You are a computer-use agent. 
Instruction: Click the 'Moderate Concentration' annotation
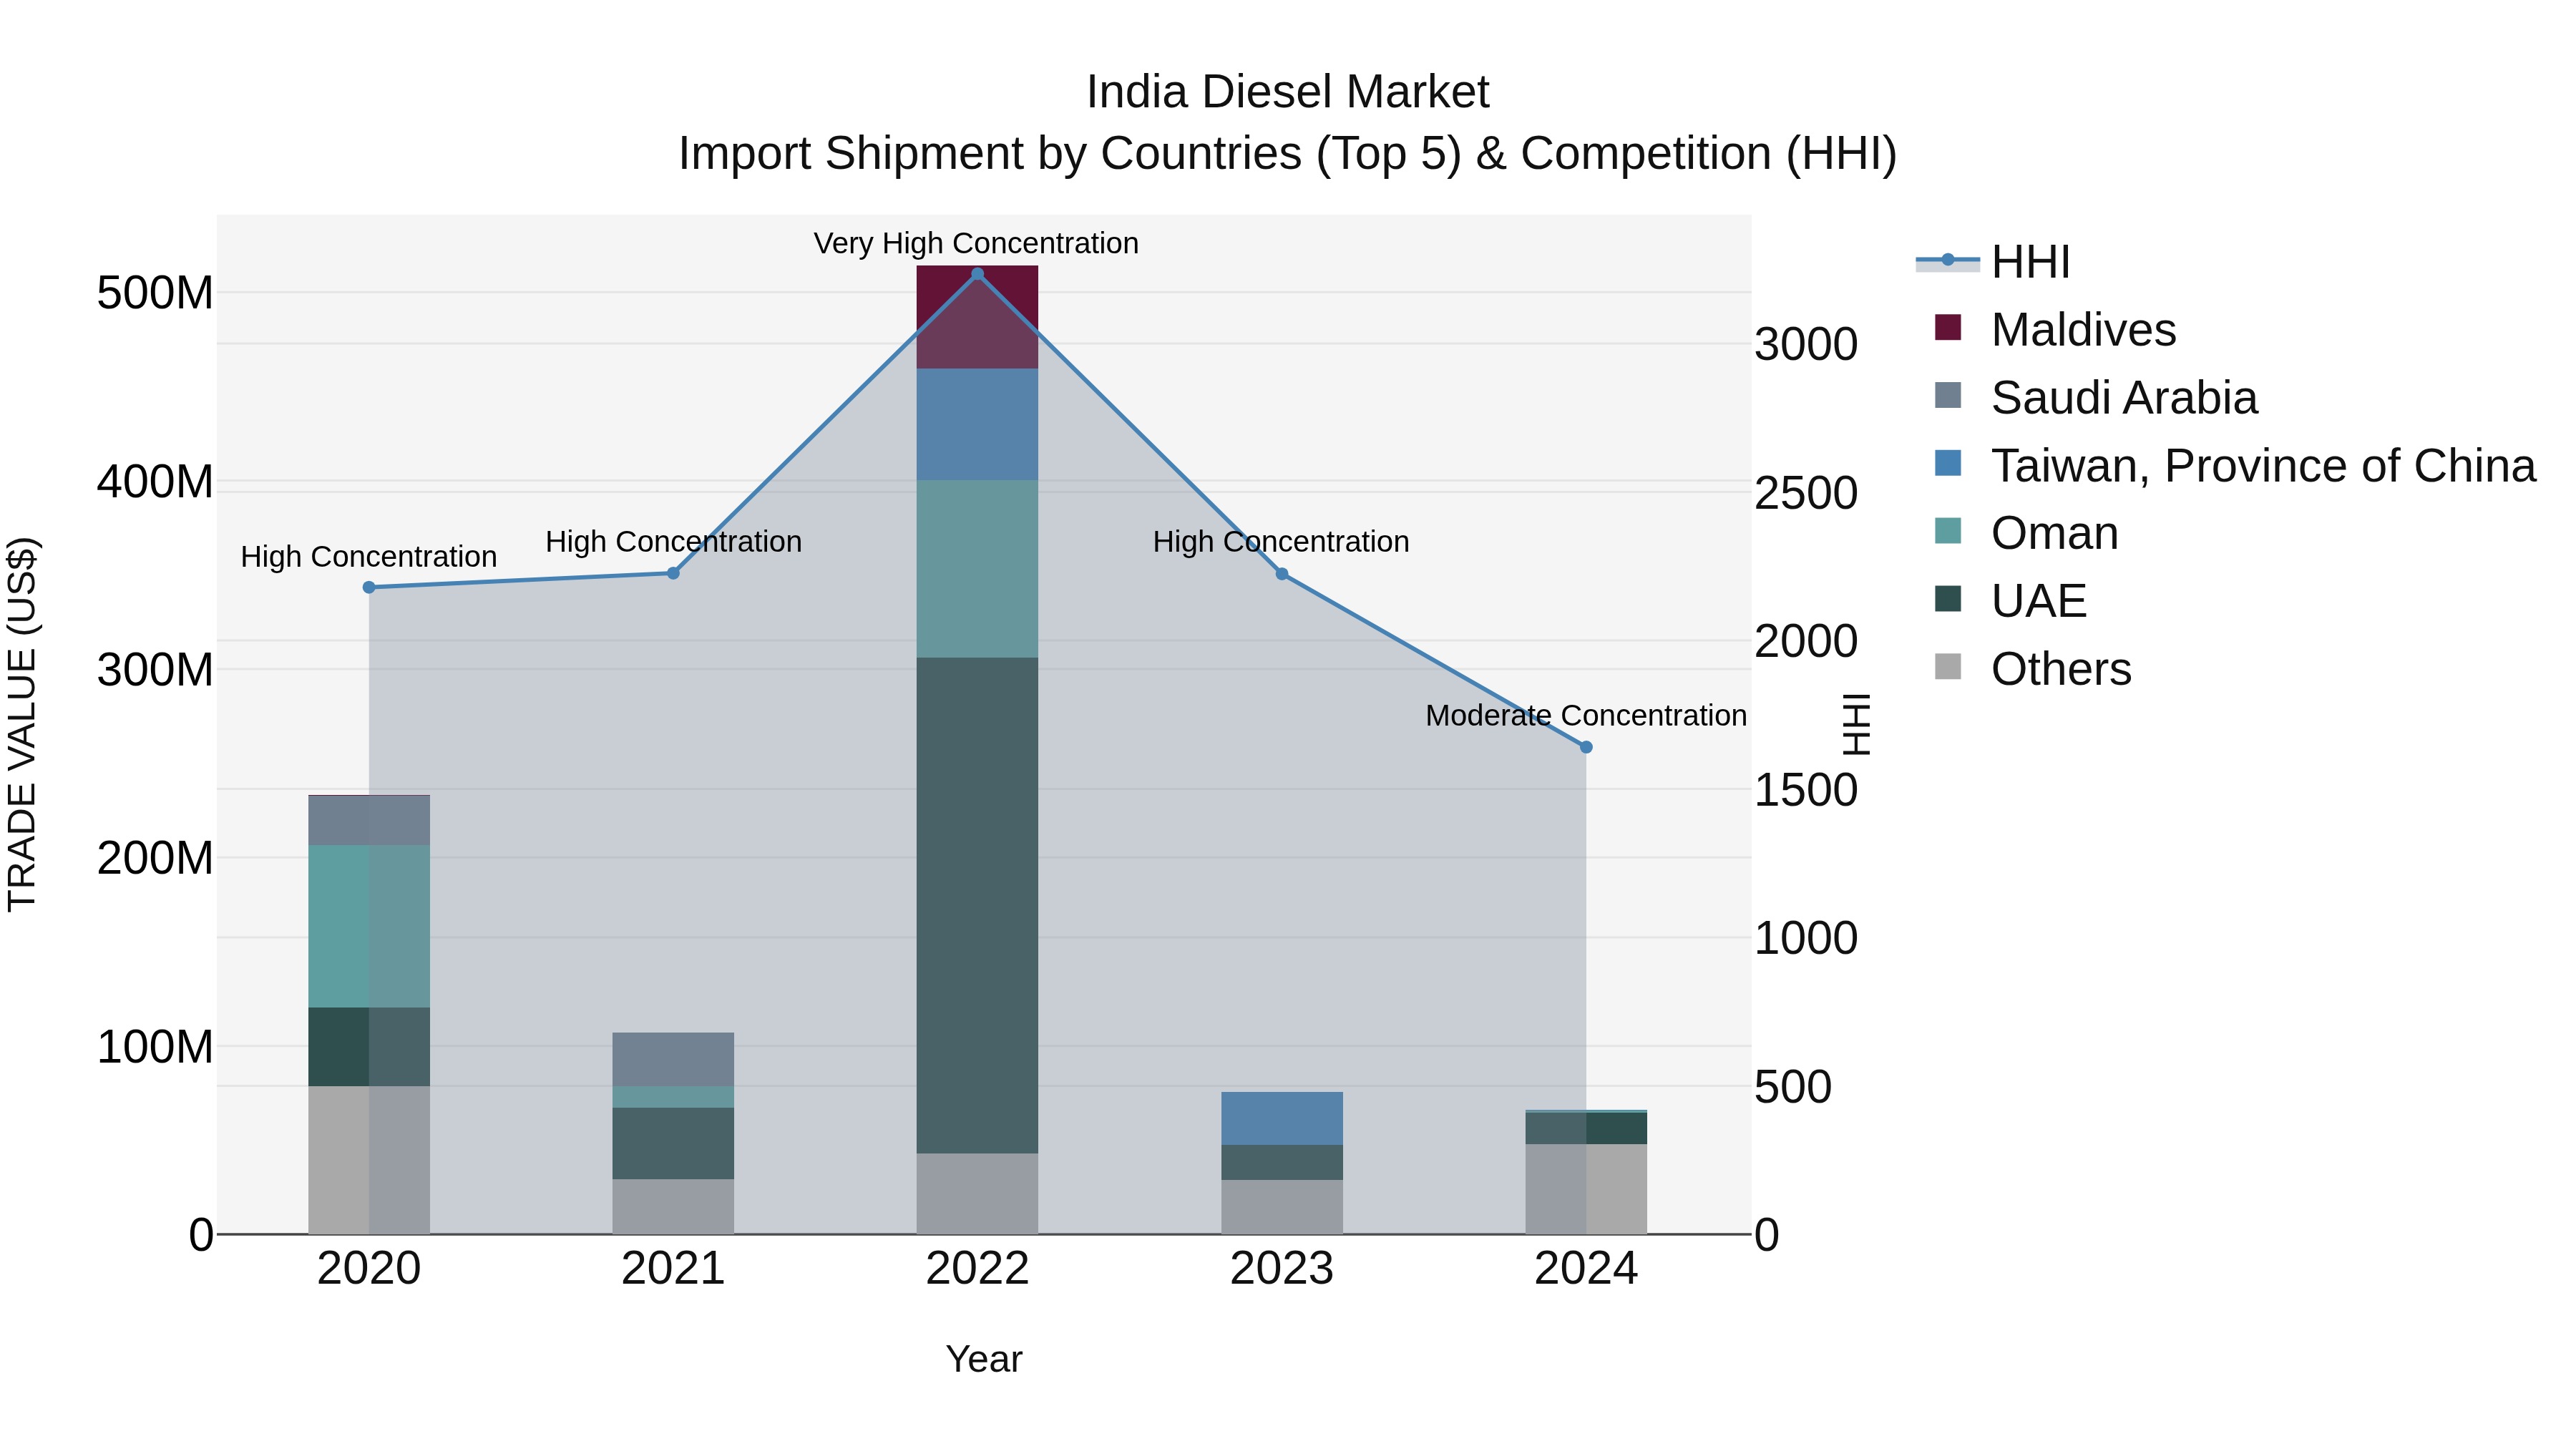pos(1586,715)
